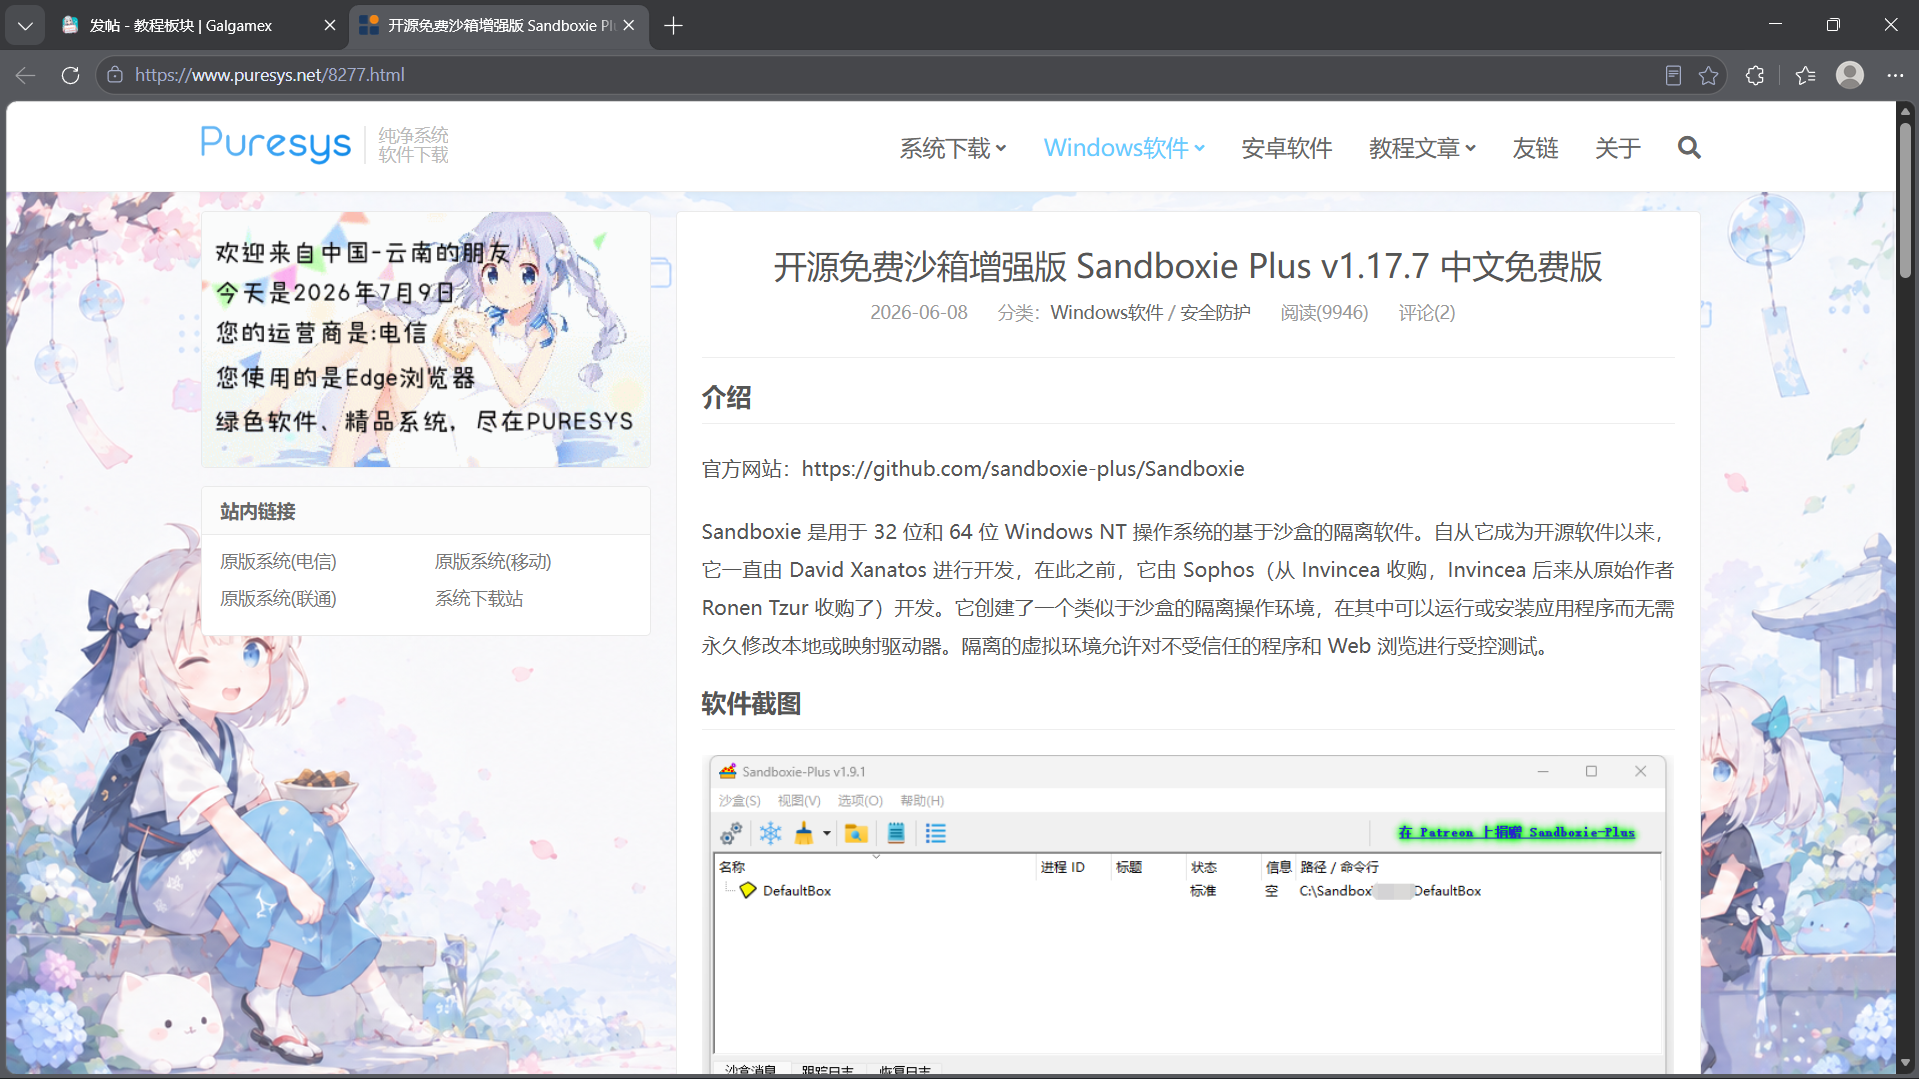Click the article title heading
The image size is (1919, 1079).
1187,266
